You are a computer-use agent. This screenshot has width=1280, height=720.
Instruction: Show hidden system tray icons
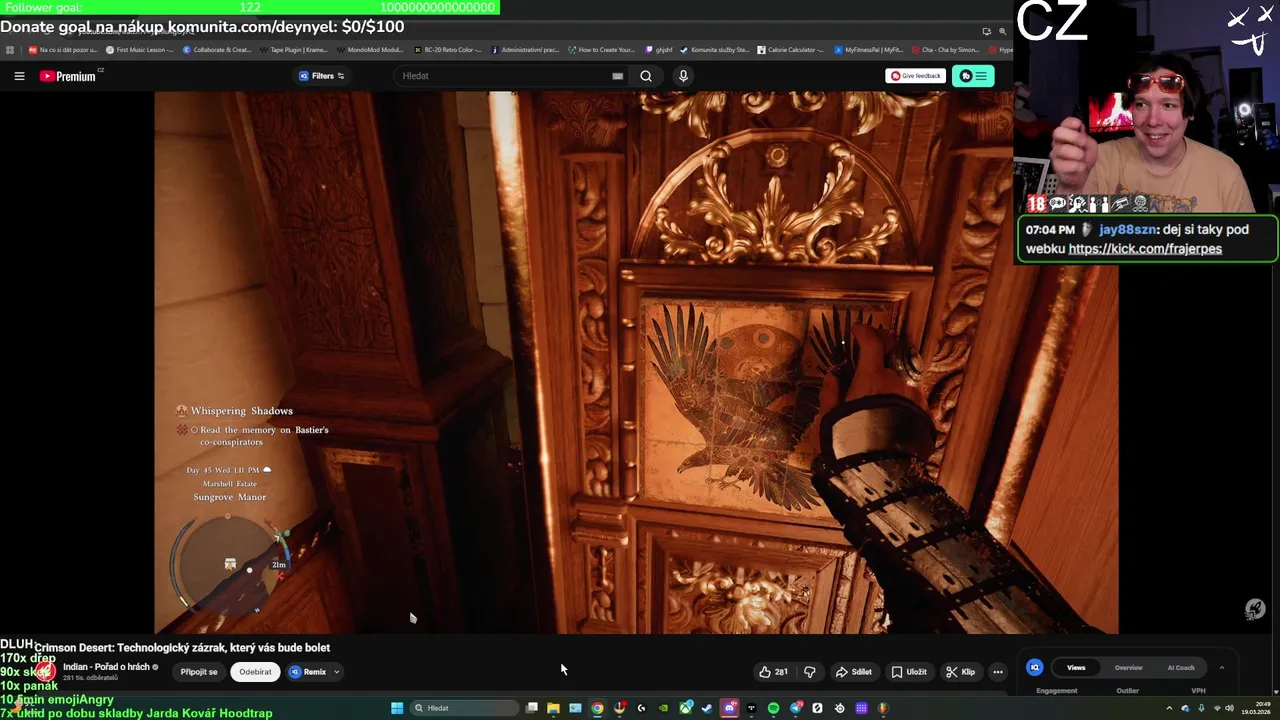pos(1169,708)
